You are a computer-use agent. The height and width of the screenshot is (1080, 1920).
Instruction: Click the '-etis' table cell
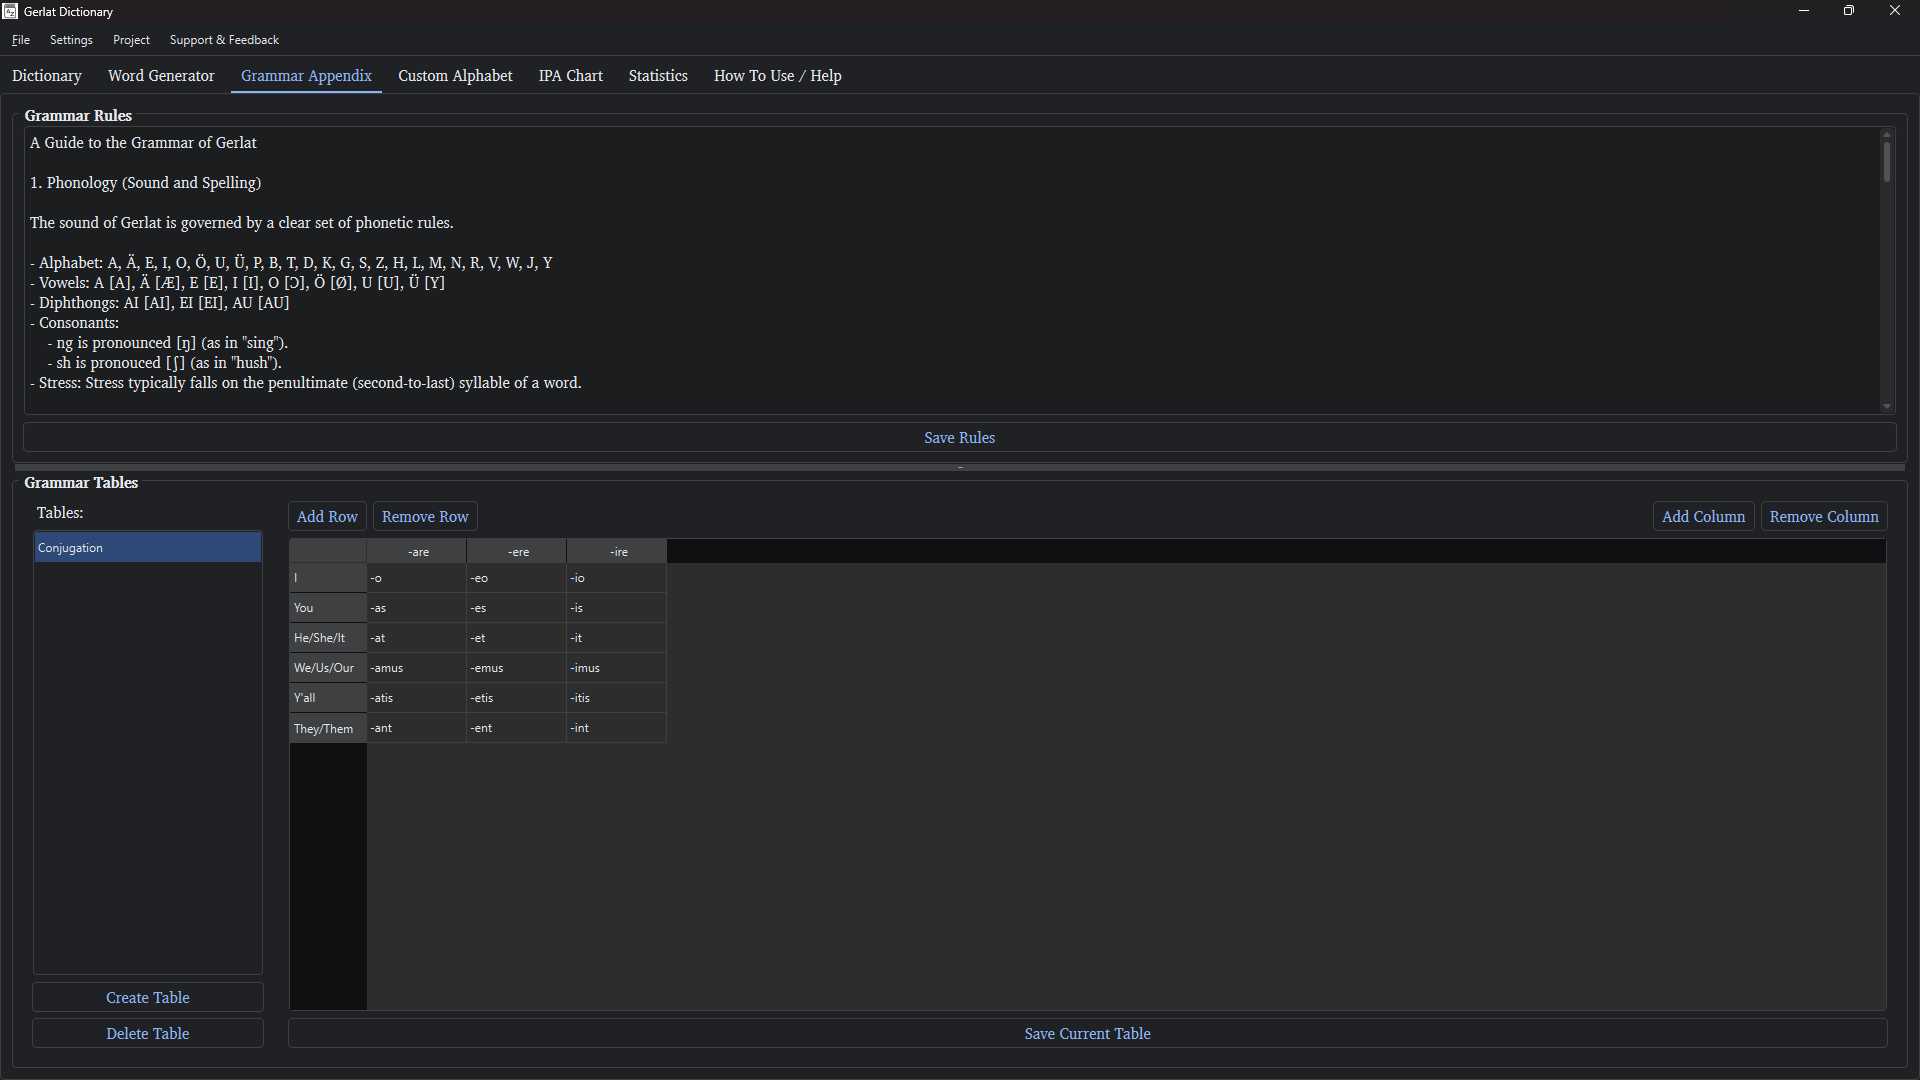[517, 698]
